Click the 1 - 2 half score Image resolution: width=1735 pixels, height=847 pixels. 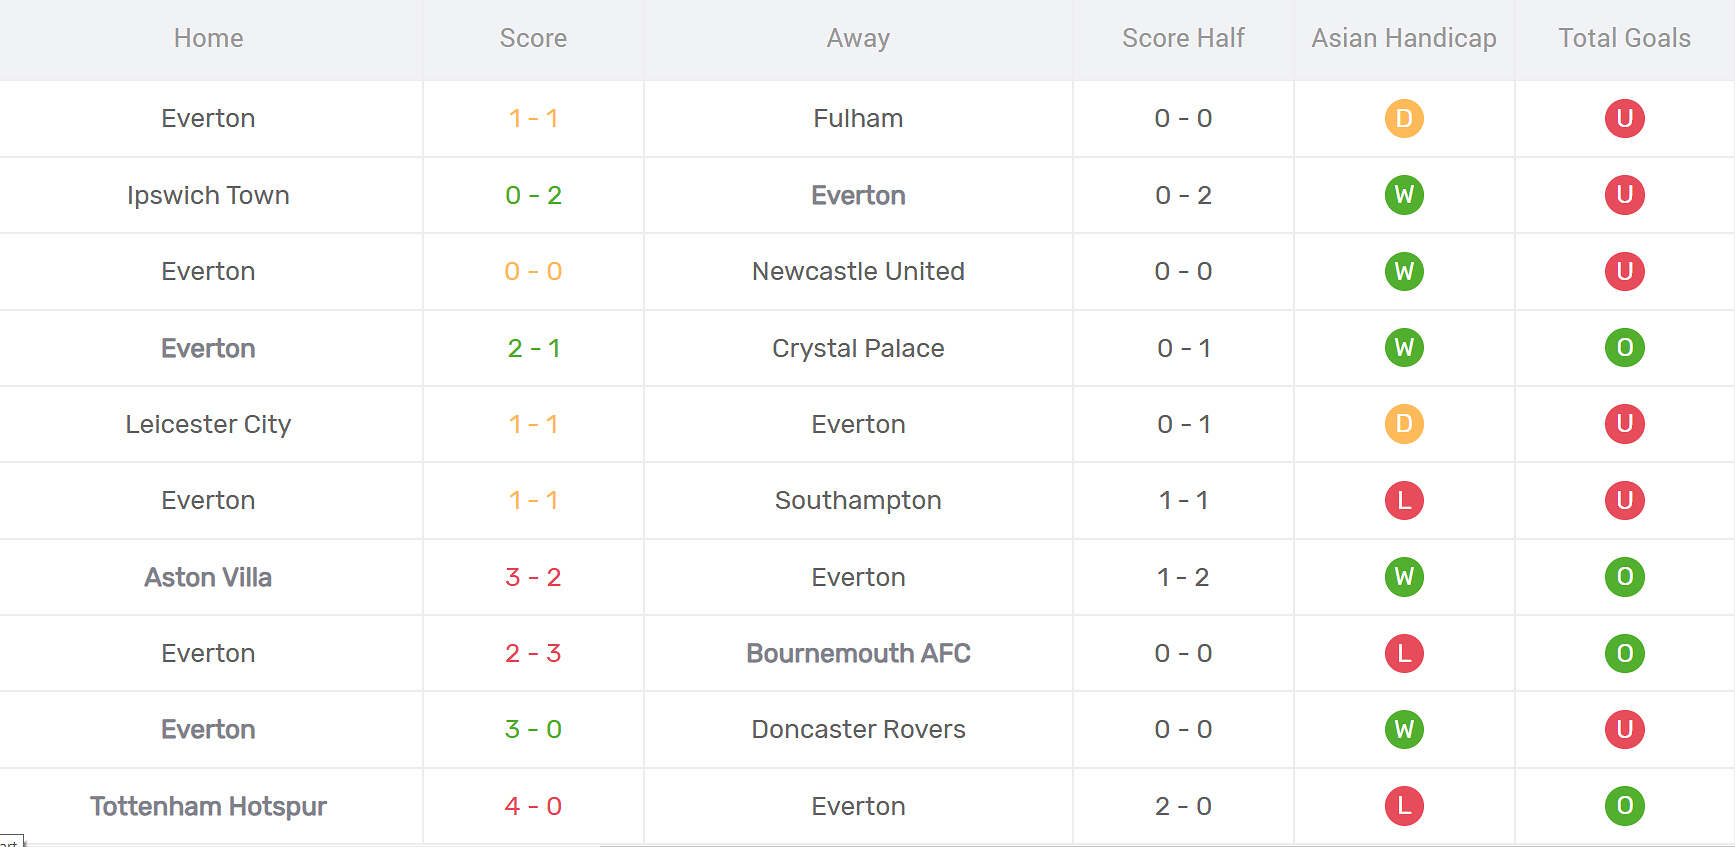[x=1183, y=577]
